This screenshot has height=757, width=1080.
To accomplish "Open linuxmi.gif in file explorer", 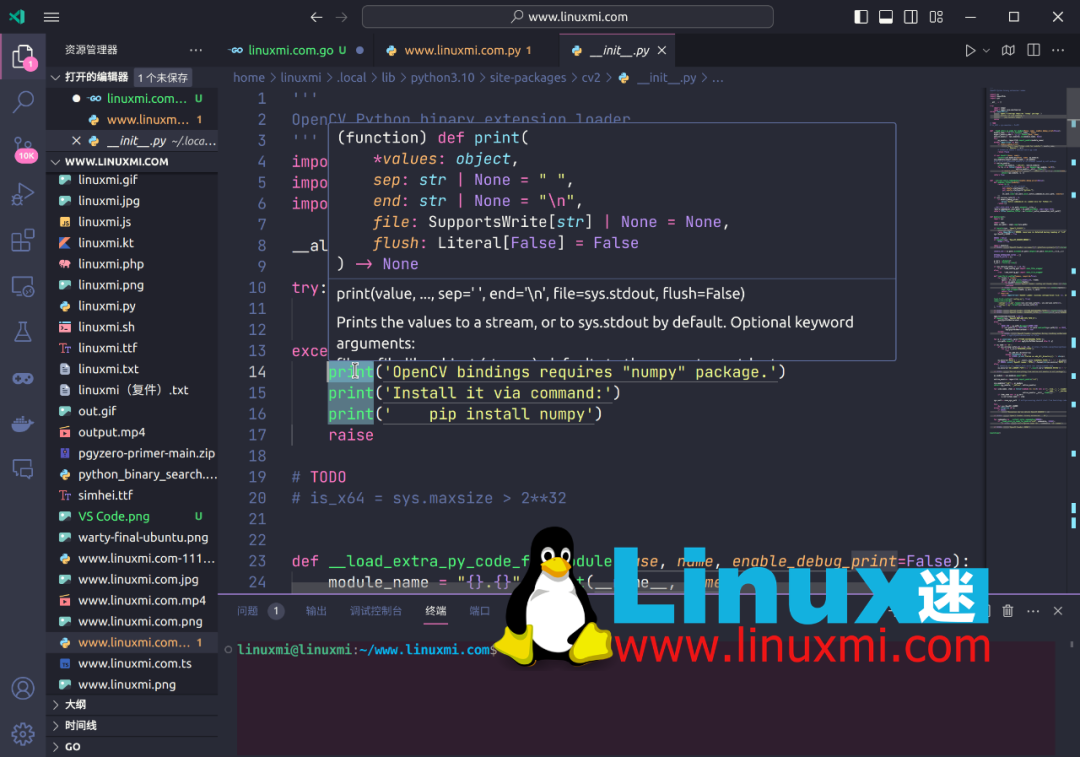I will [132, 180].
